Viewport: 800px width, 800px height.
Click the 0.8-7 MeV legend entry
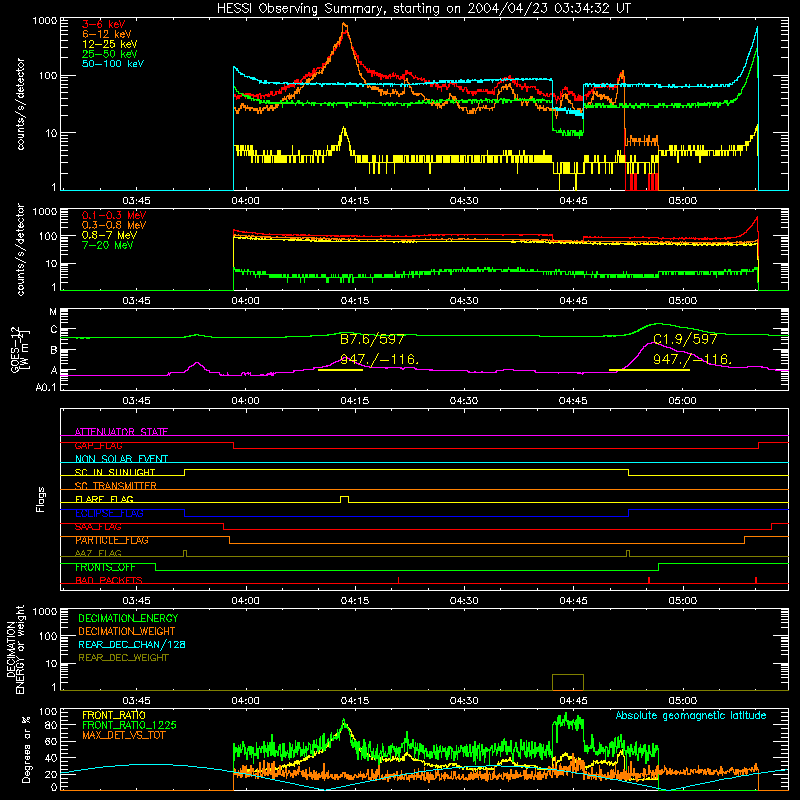(x=109, y=235)
